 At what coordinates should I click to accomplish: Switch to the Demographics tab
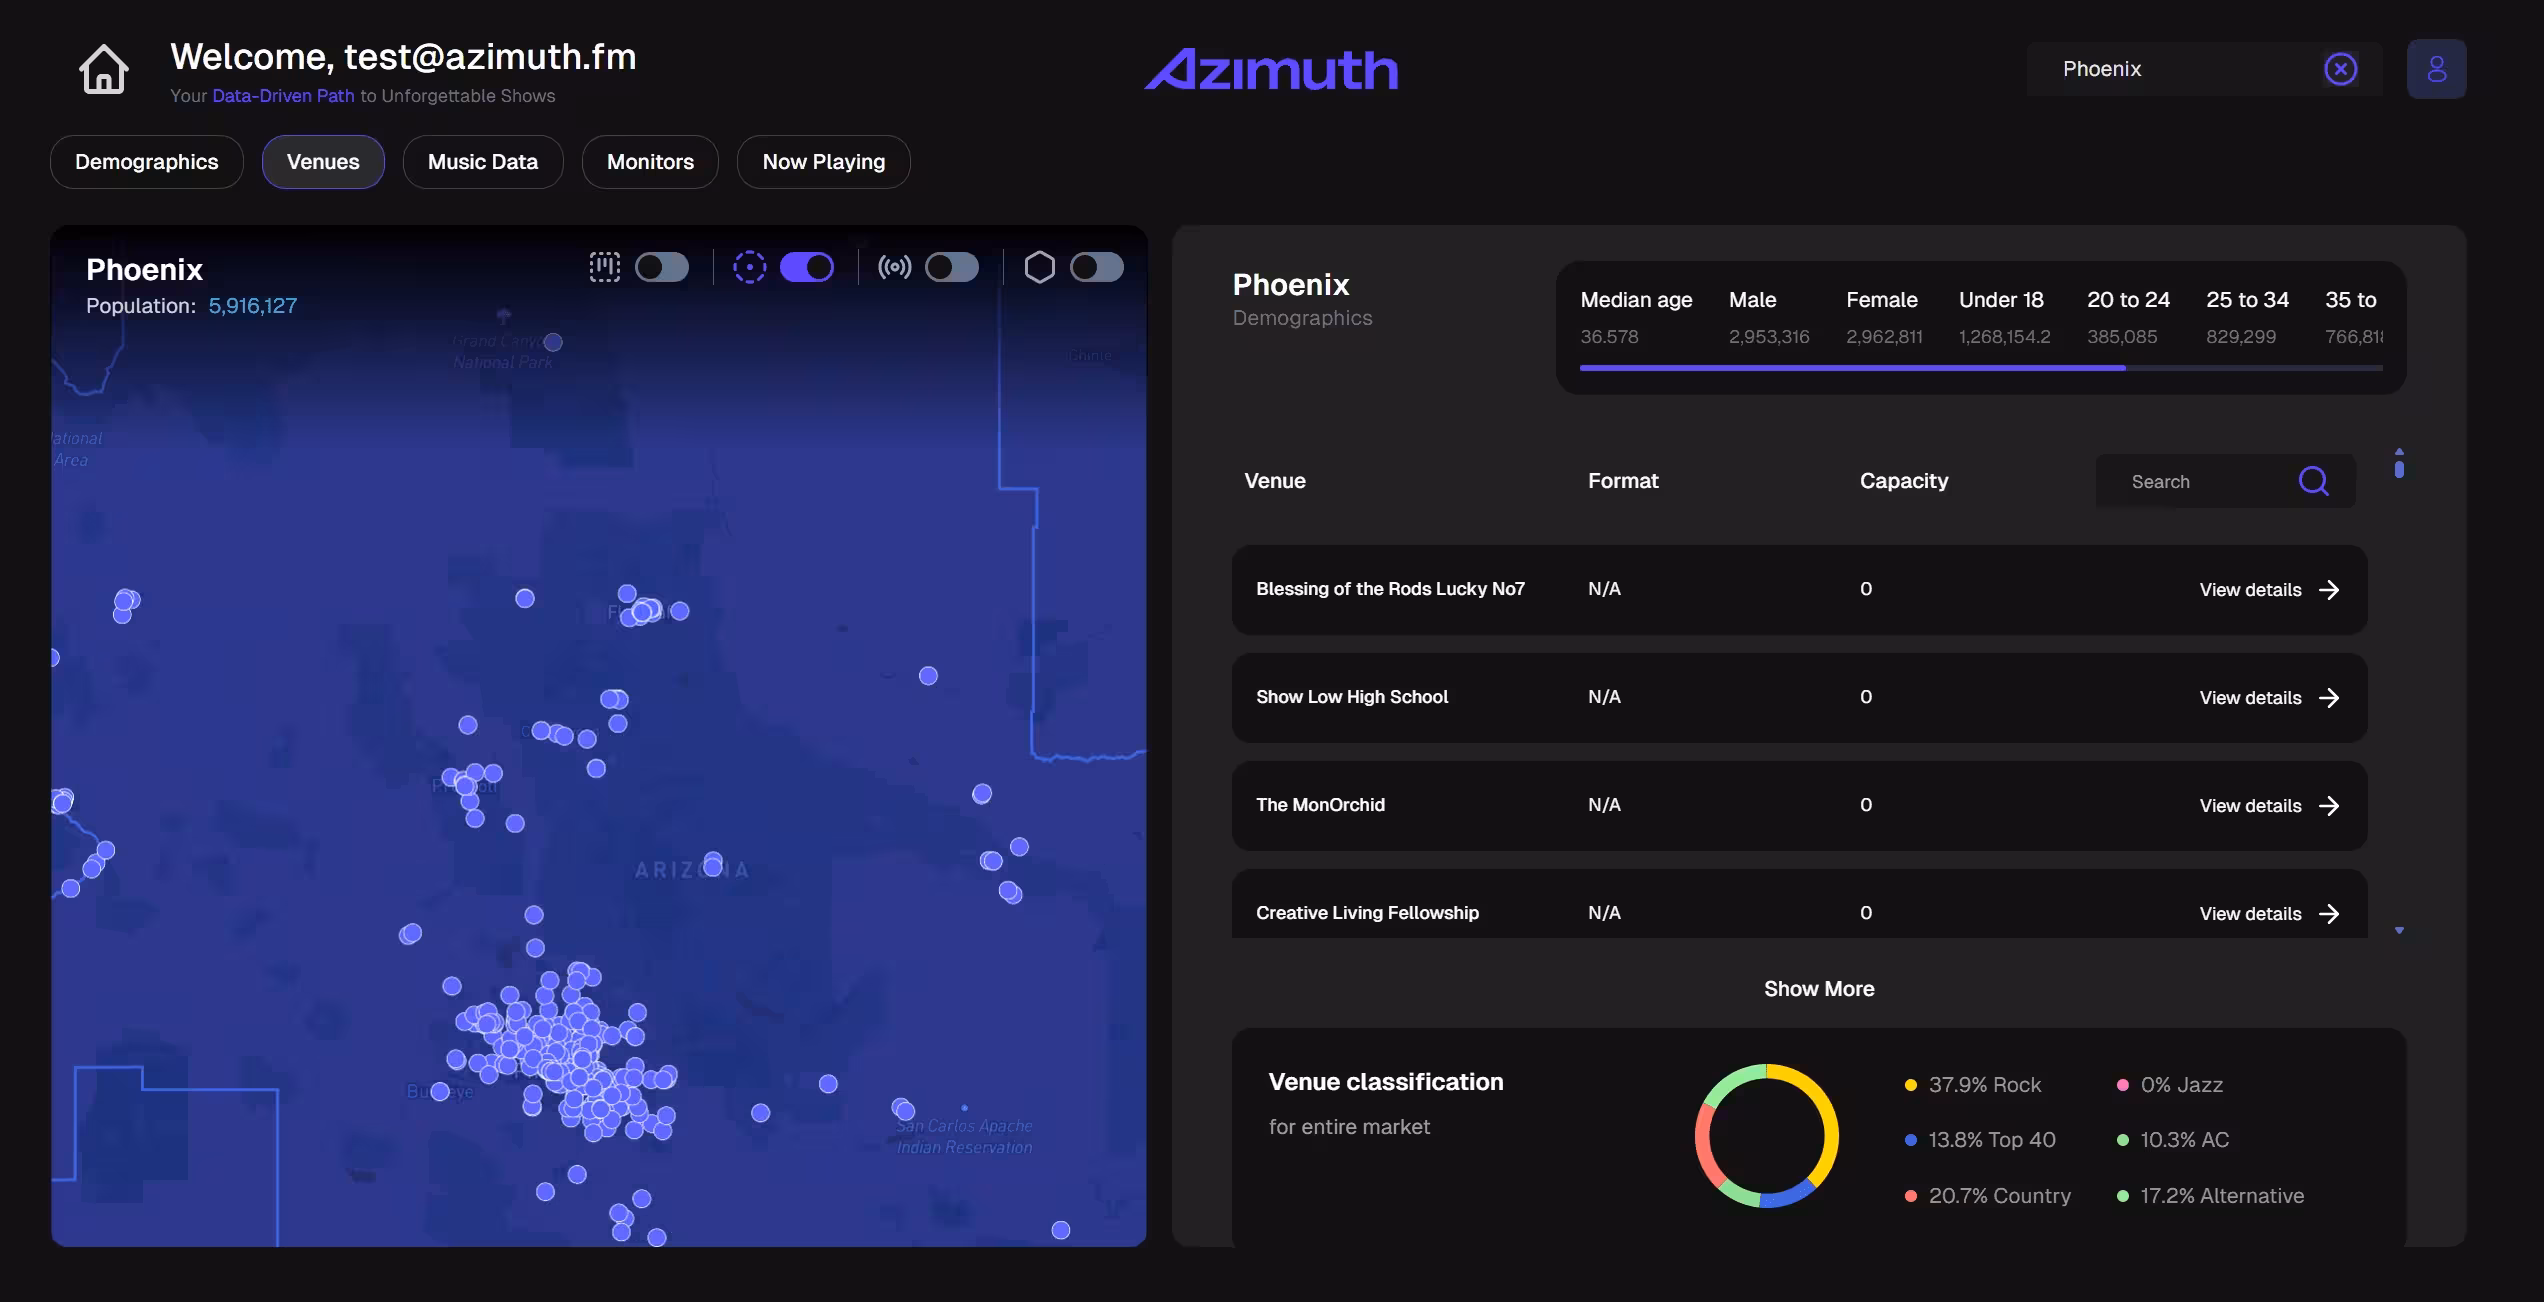pos(146,161)
